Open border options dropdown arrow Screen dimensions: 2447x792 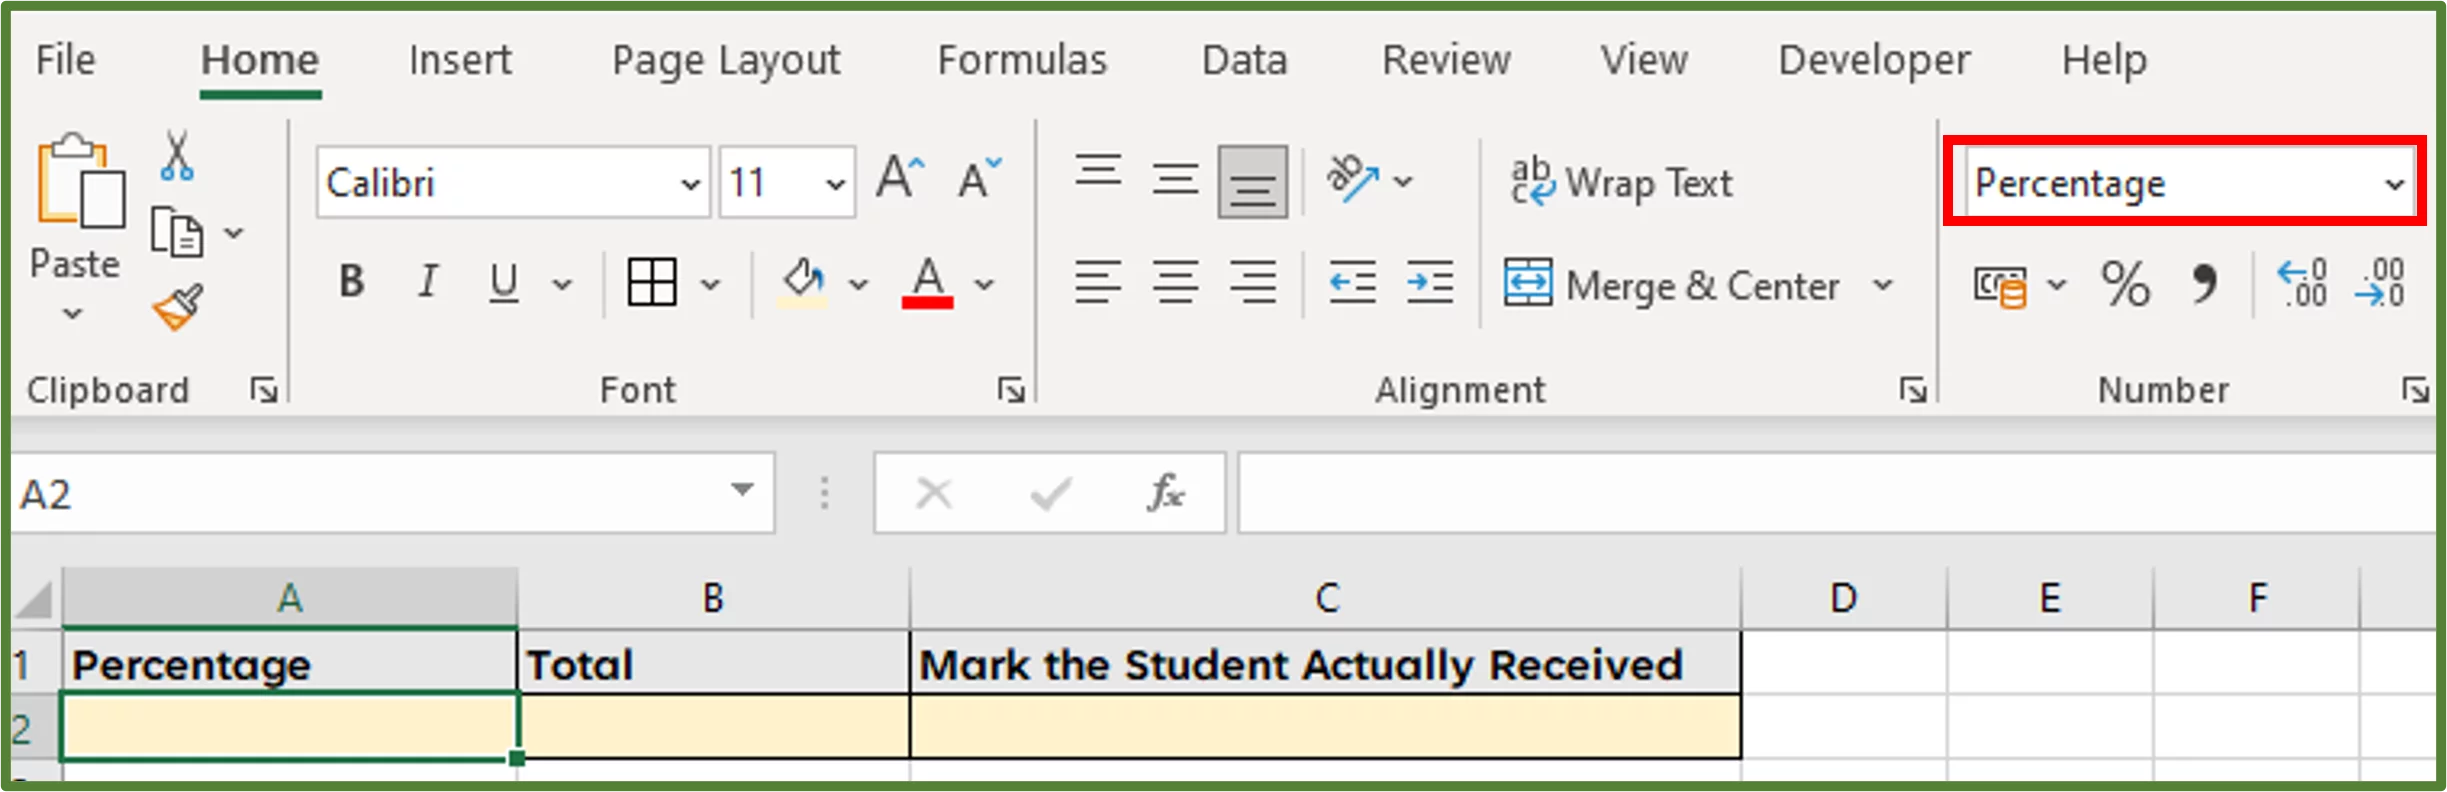pos(710,285)
